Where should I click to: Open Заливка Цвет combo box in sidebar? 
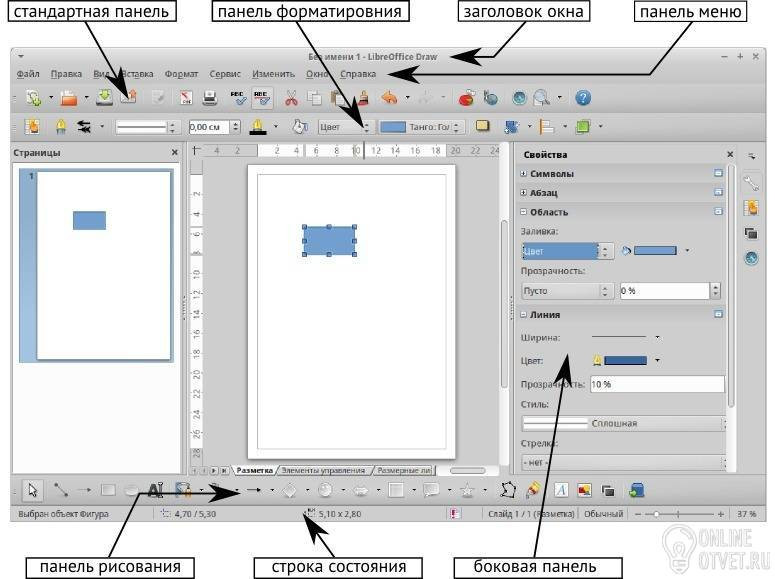(567, 251)
